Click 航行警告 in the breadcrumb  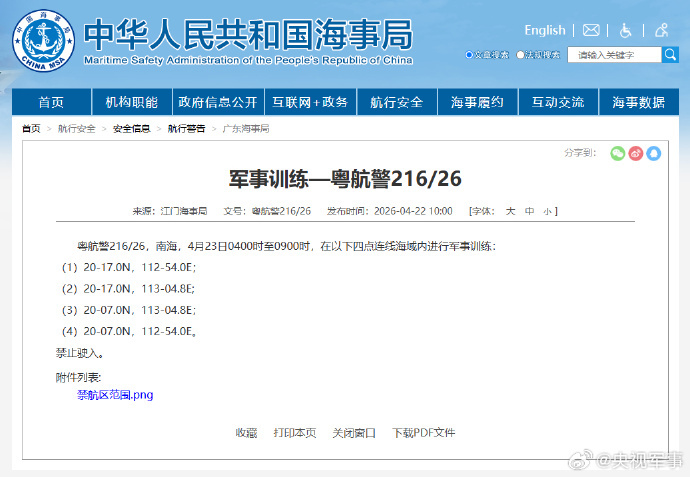click(x=186, y=129)
